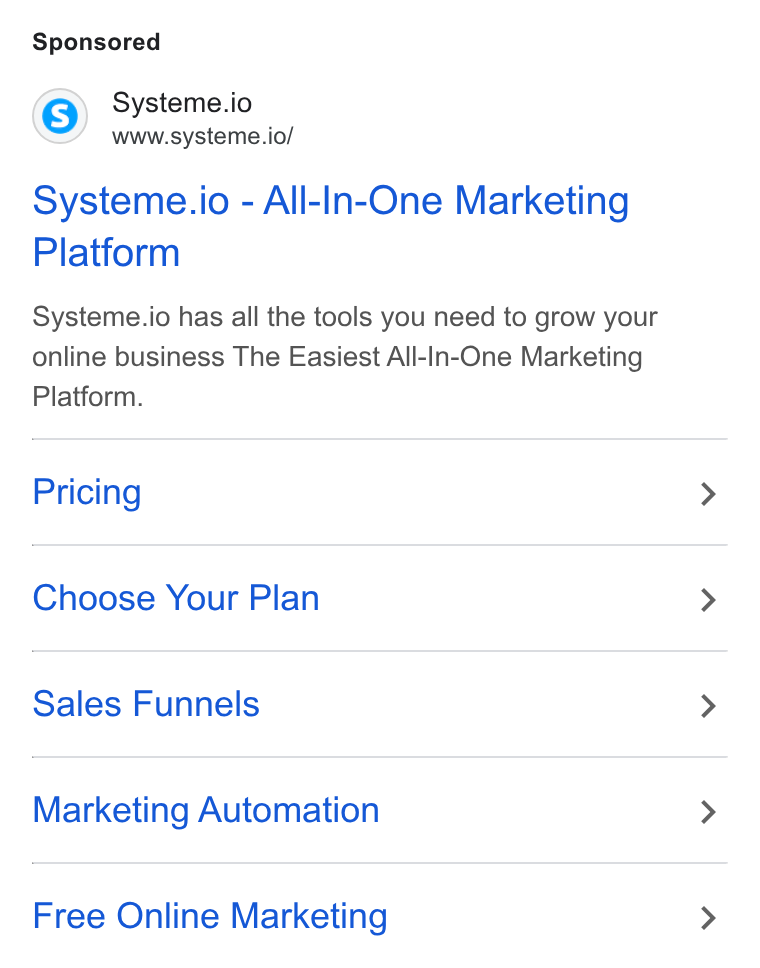Visit the Free Online Marketing link

pos(210,916)
